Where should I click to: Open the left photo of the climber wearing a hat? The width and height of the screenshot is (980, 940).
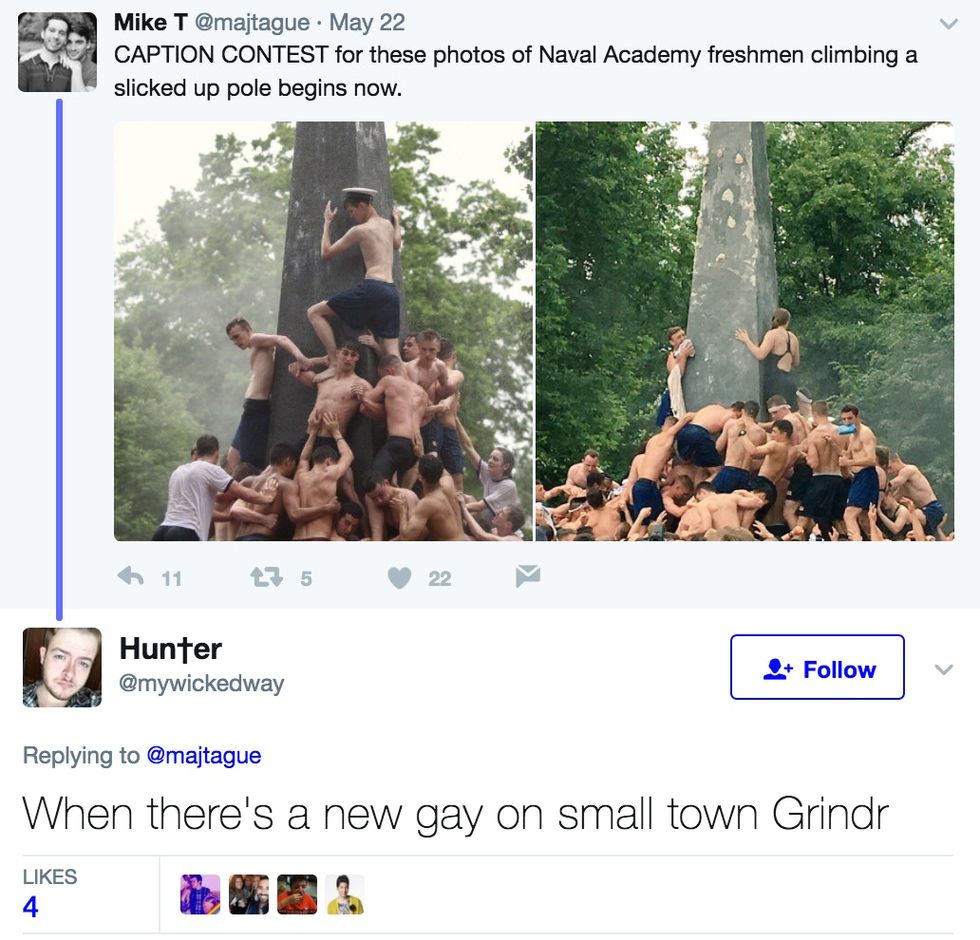pyautogui.click(x=323, y=331)
